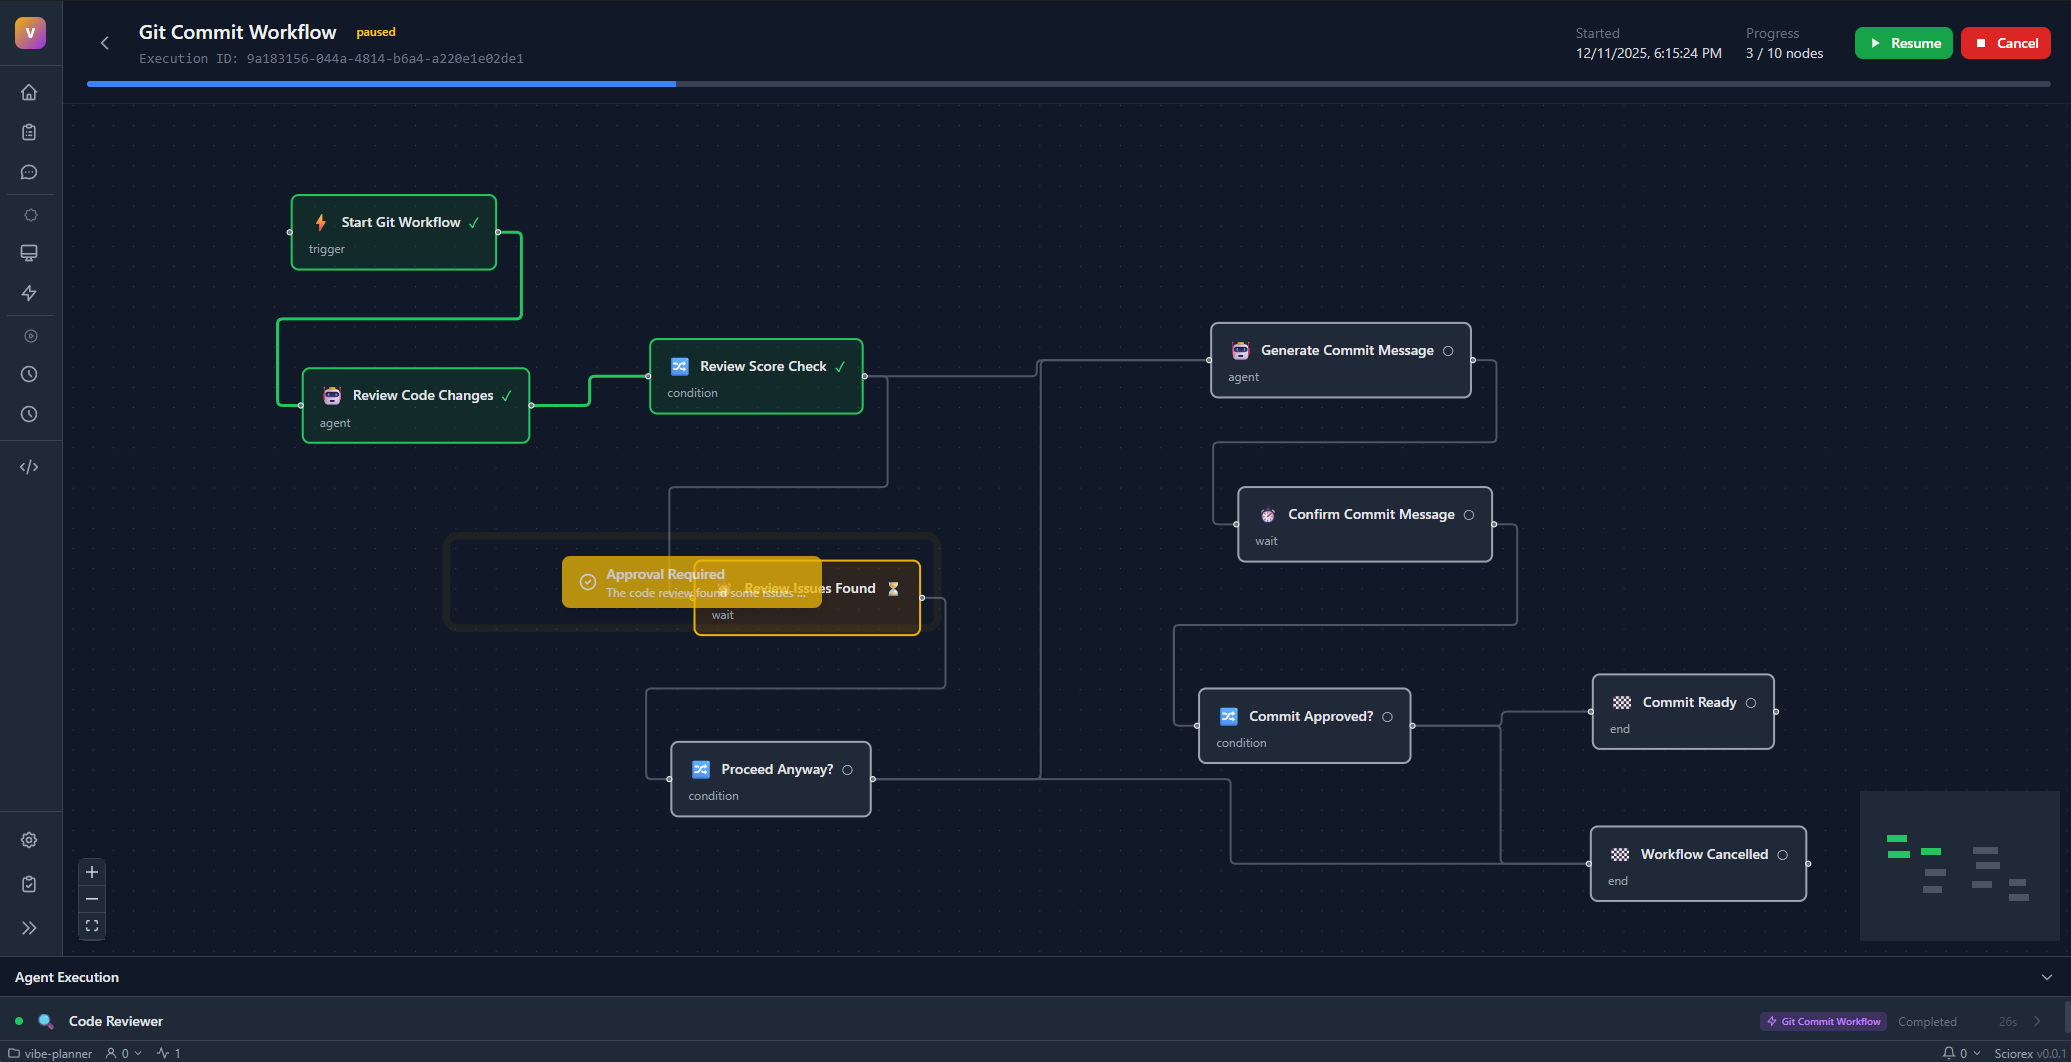
Task: Select the tasks clipboard icon in sidebar
Action: click(x=29, y=131)
